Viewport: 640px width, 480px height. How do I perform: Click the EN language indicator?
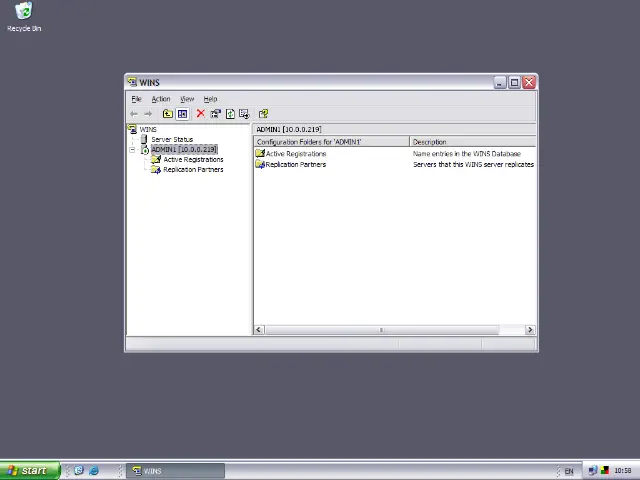tap(569, 471)
